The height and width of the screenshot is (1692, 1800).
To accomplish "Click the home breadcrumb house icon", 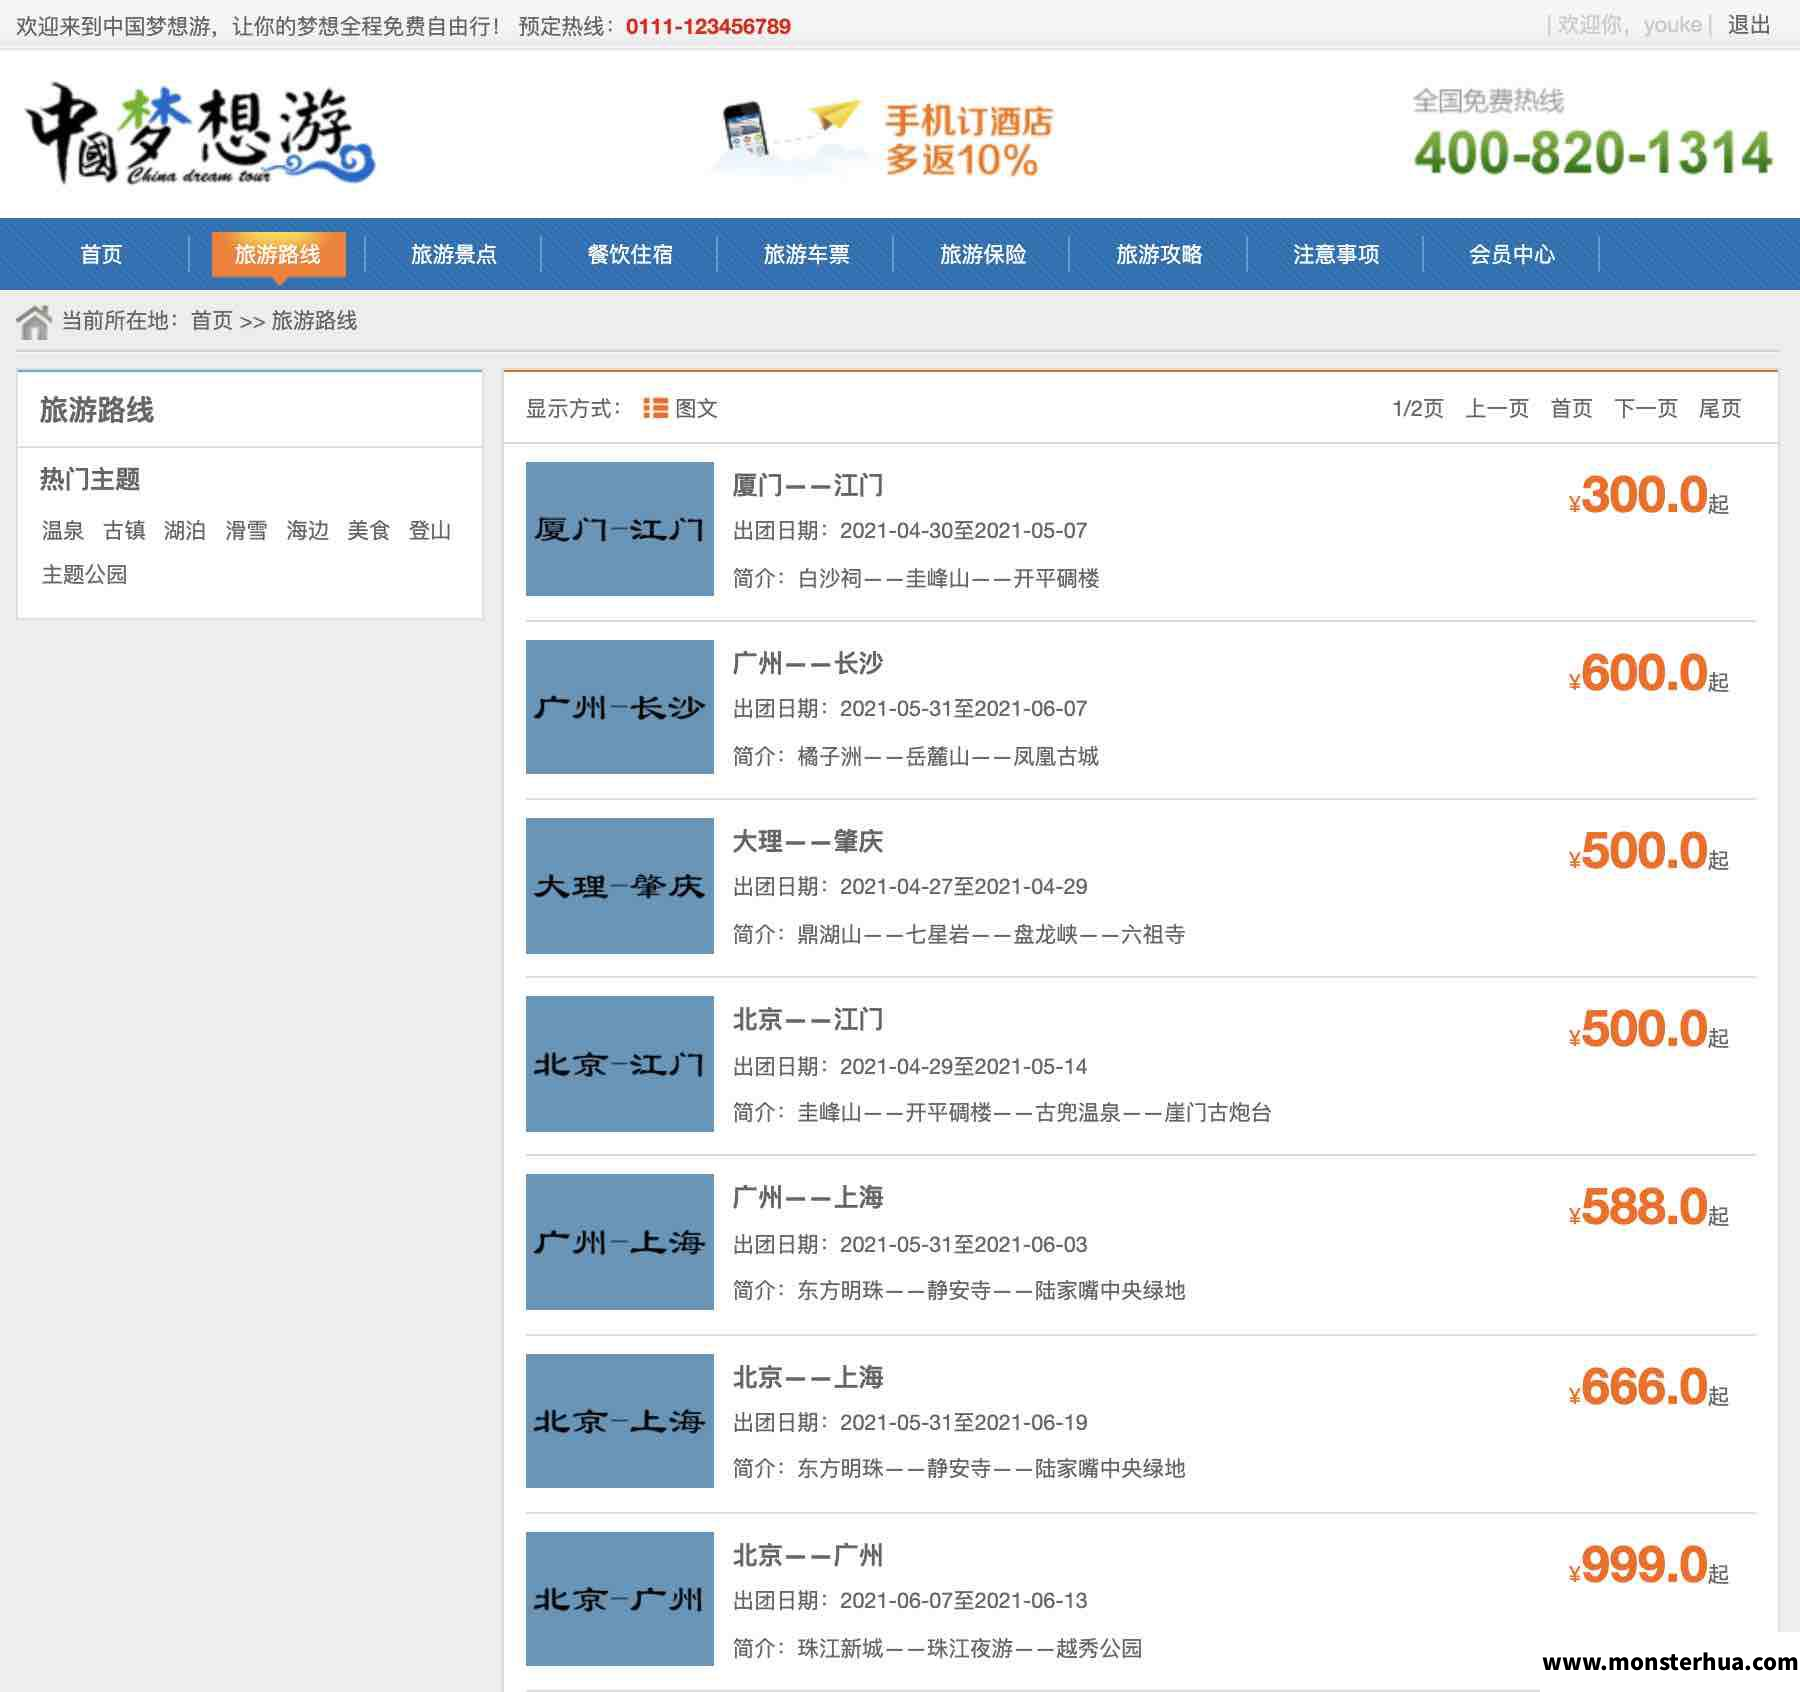I will pyautogui.click(x=34, y=321).
